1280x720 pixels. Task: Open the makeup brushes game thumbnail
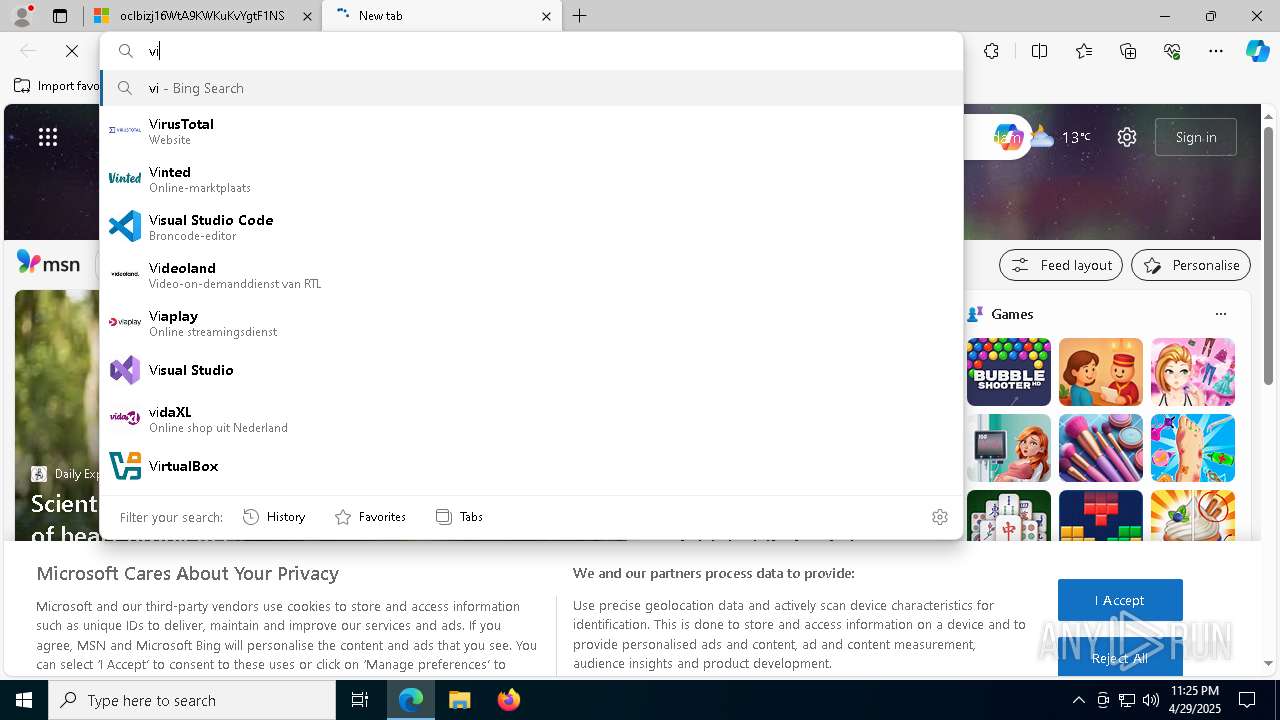click(1101, 448)
